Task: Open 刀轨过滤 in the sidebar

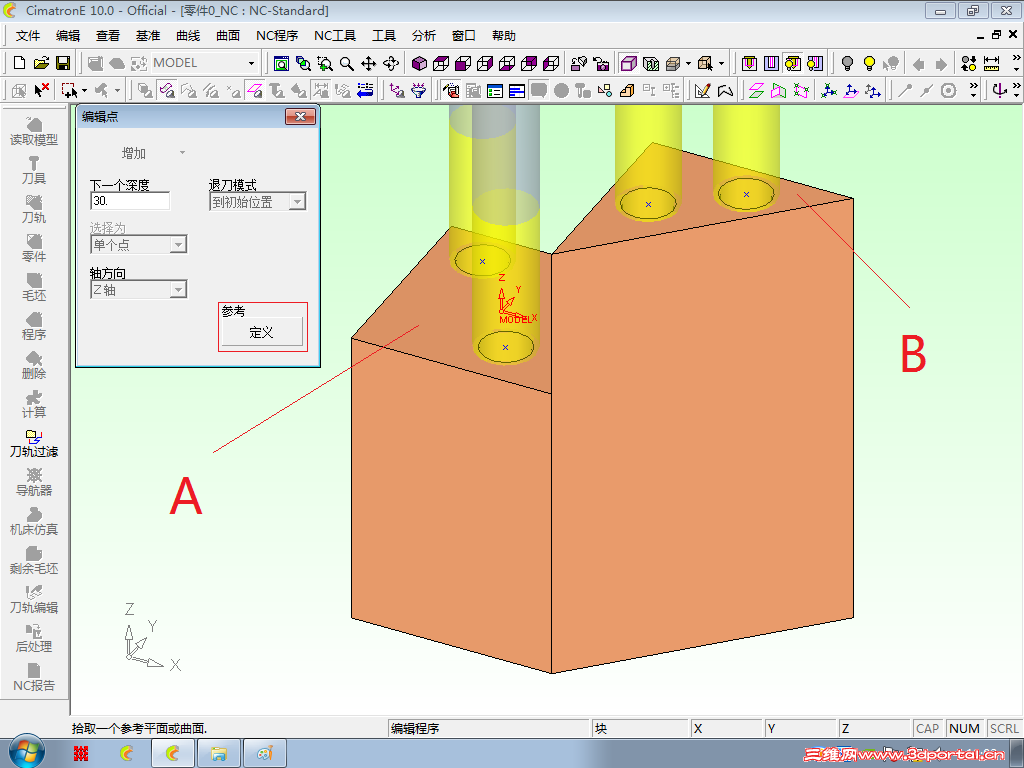Action: click(x=34, y=444)
